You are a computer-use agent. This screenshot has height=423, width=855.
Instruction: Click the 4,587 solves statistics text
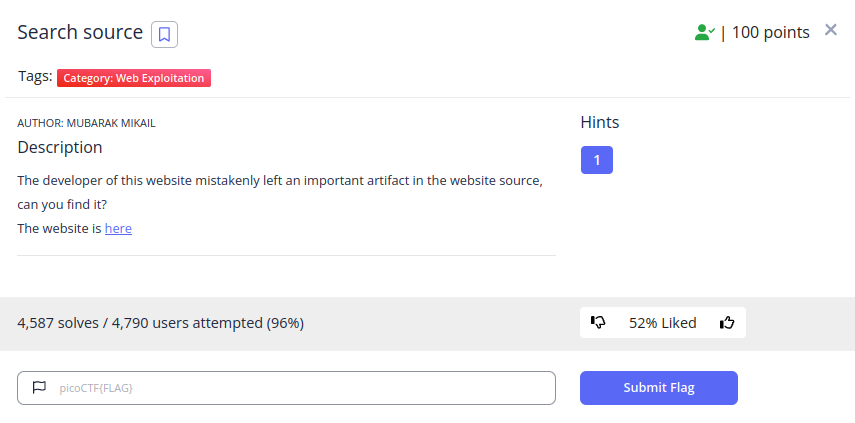click(x=160, y=323)
